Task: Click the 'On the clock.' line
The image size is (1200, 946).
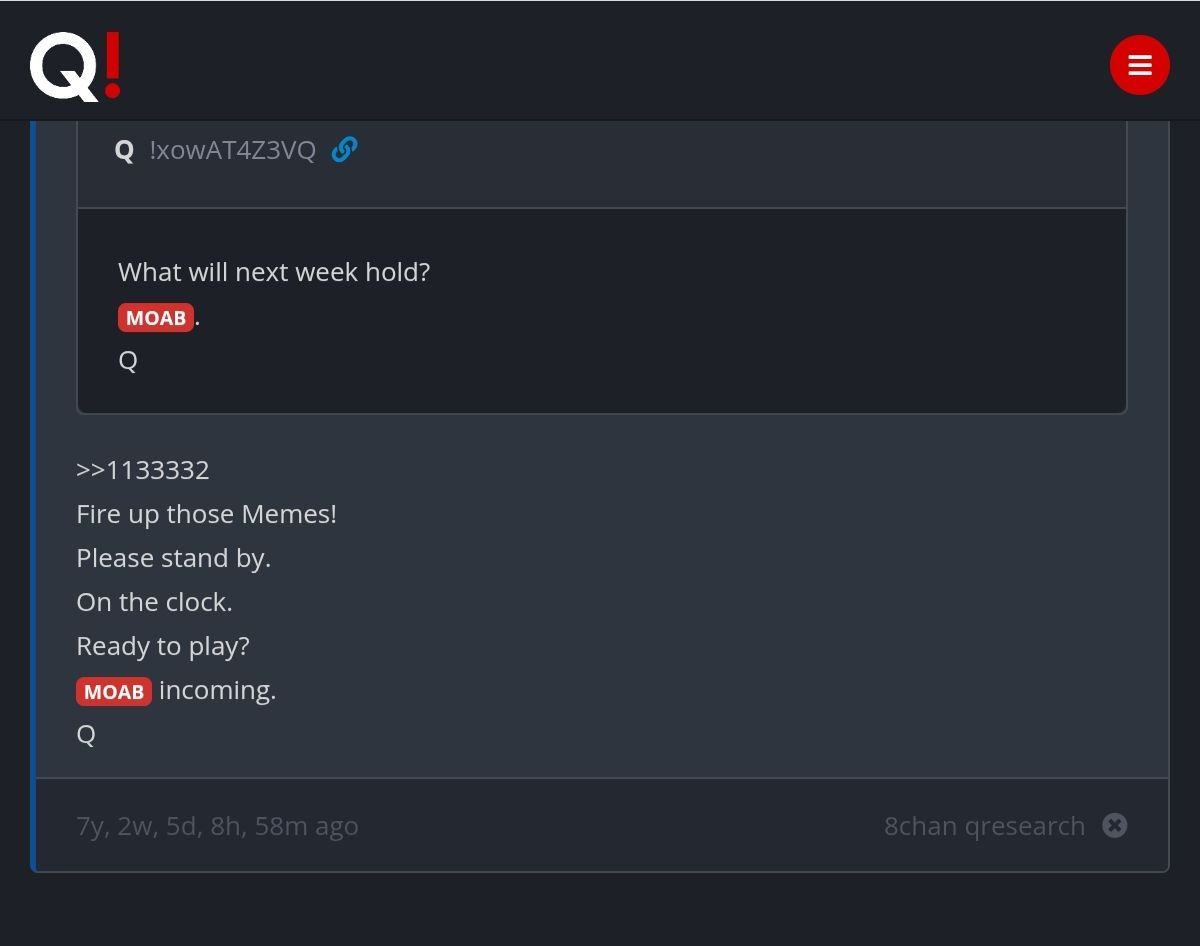Action: pos(154,602)
